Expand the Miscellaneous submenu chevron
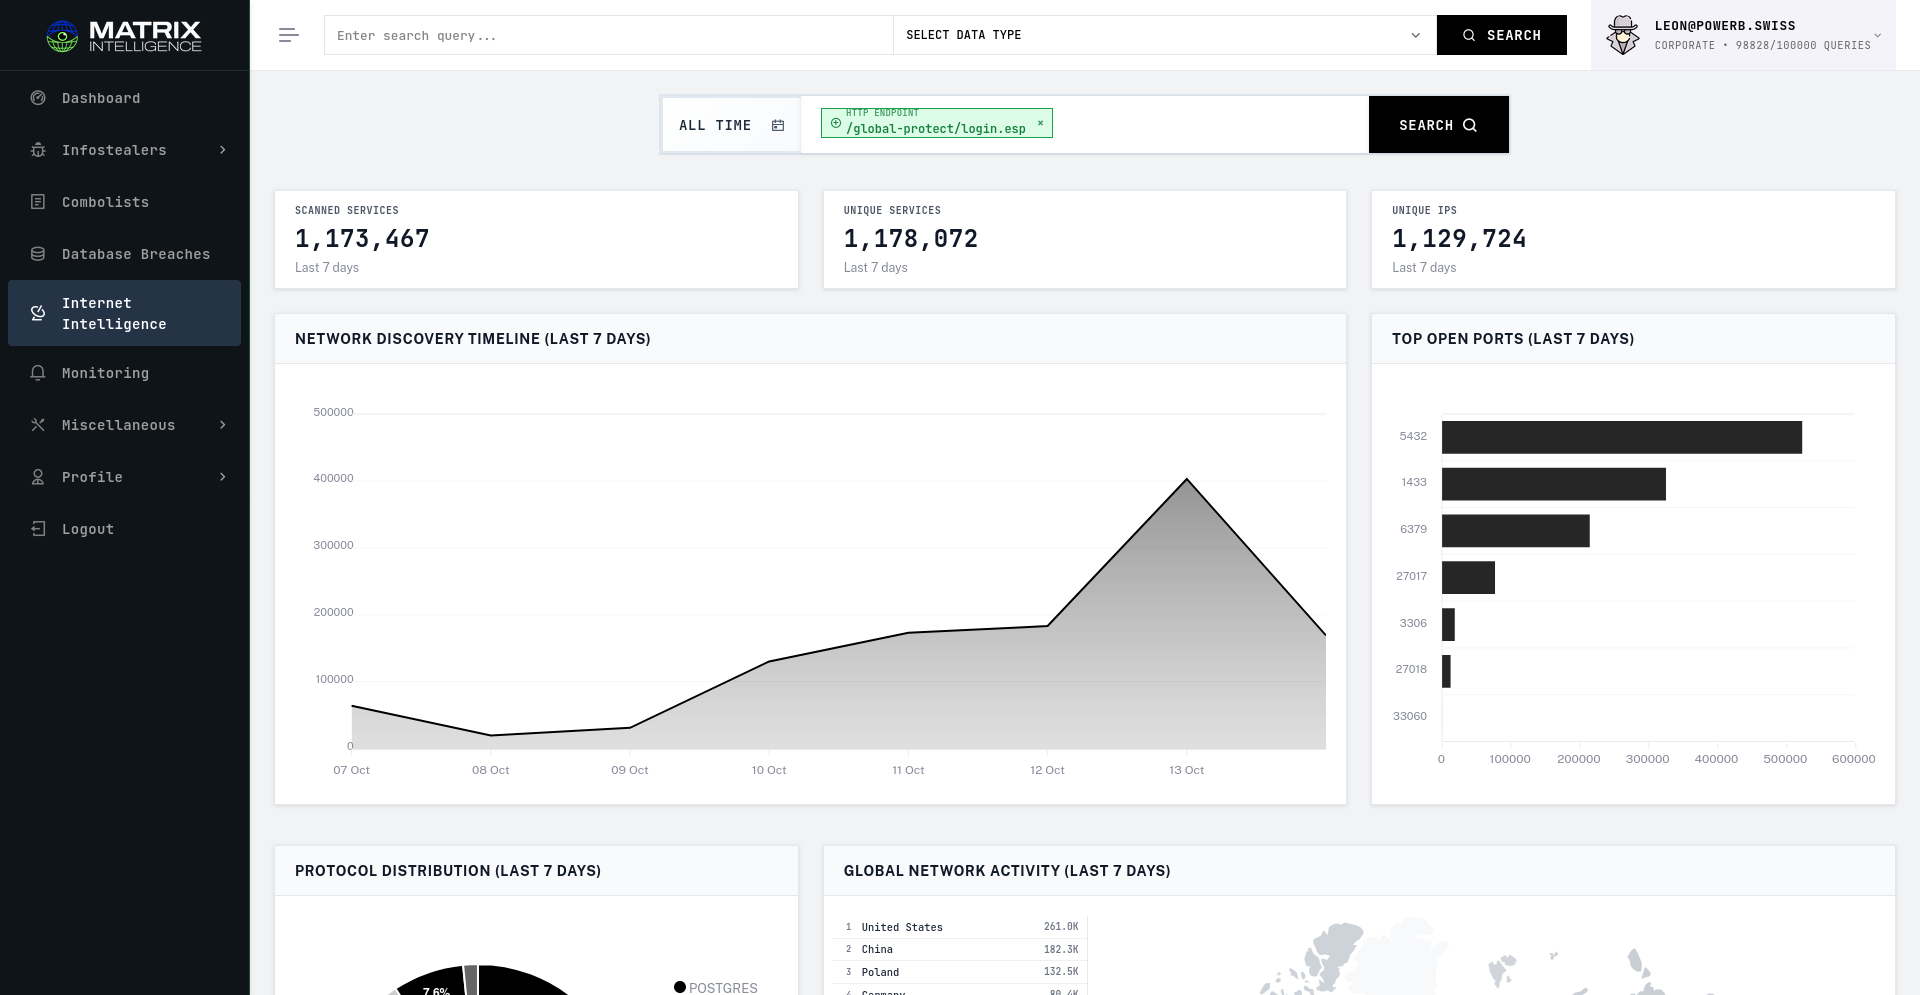Image resolution: width=1920 pixels, height=995 pixels. (x=222, y=425)
